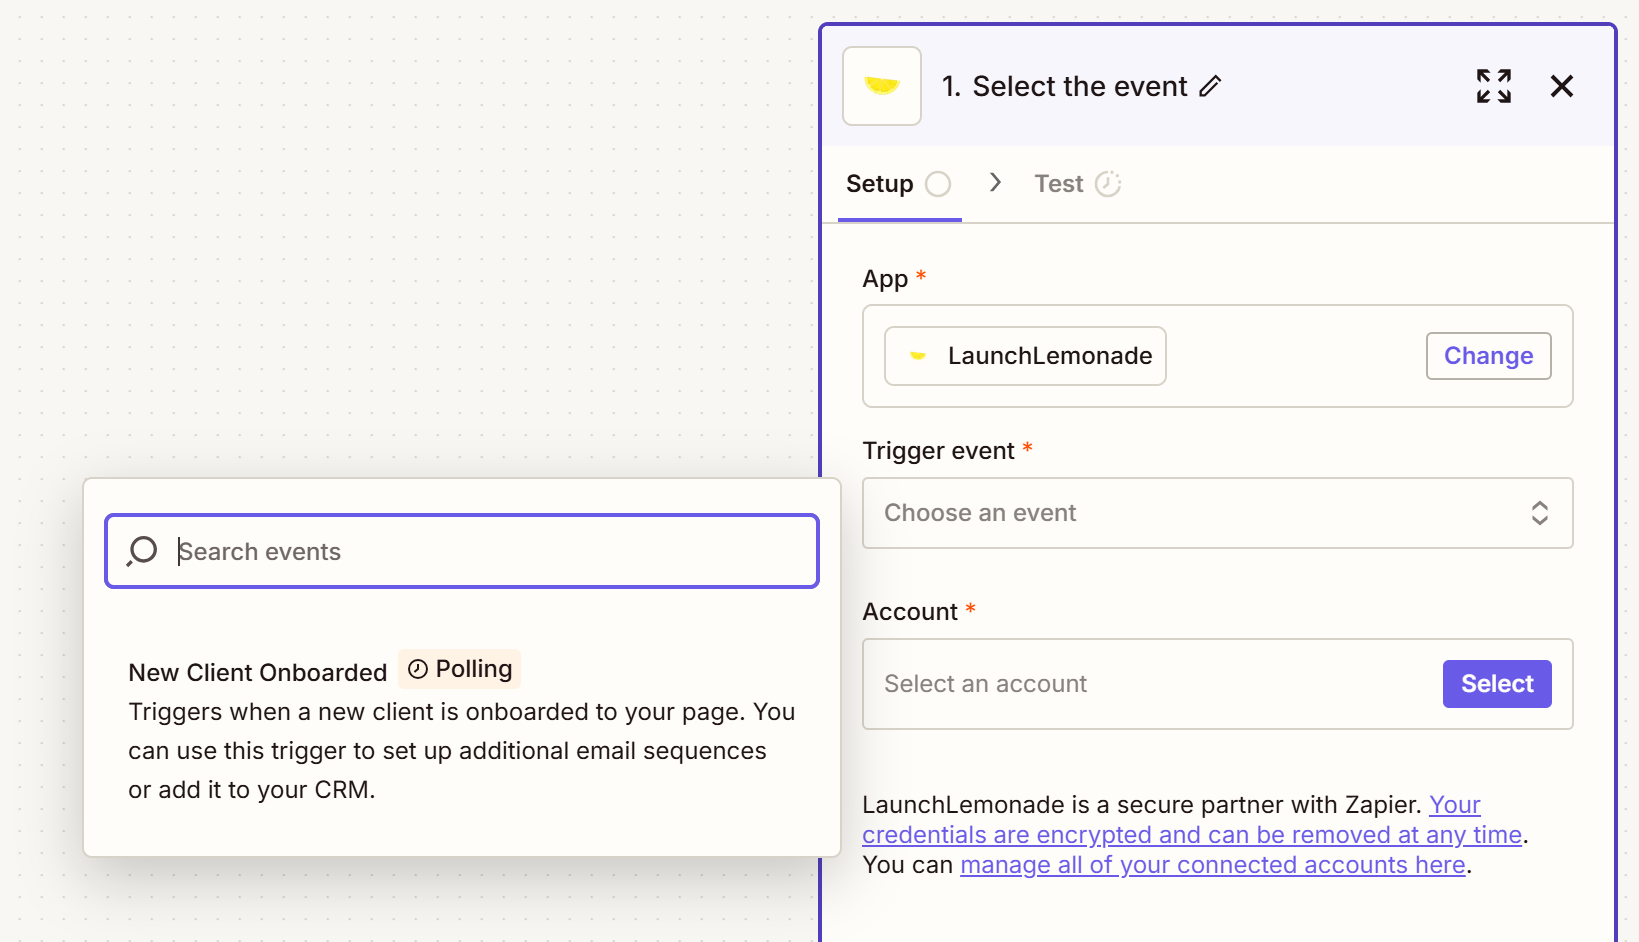1639x942 pixels.
Task: Click the Trigger event label
Action: point(938,451)
